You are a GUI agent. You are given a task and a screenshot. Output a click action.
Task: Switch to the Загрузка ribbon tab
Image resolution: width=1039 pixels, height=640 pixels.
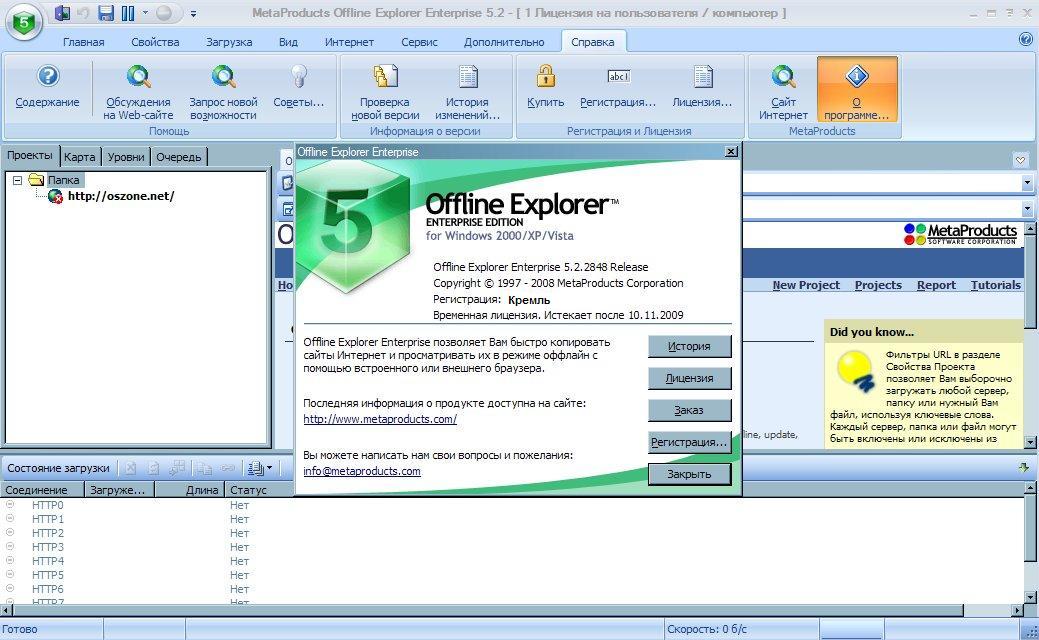click(229, 42)
